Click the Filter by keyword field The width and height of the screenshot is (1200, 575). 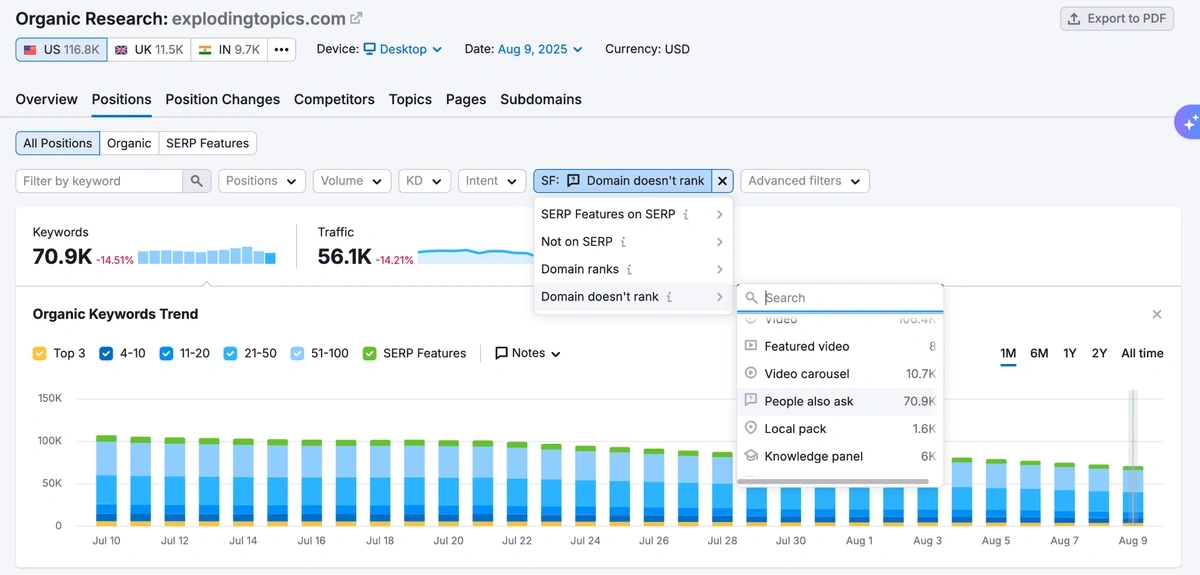pos(99,181)
